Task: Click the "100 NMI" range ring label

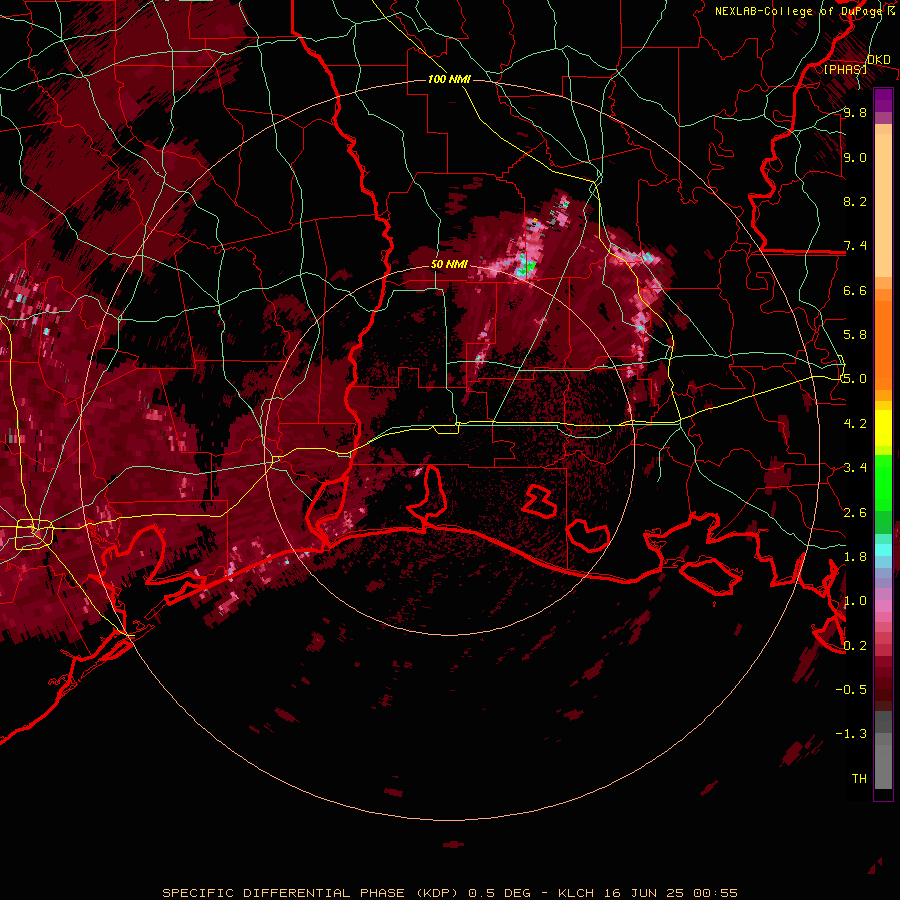Action: (x=449, y=79)
